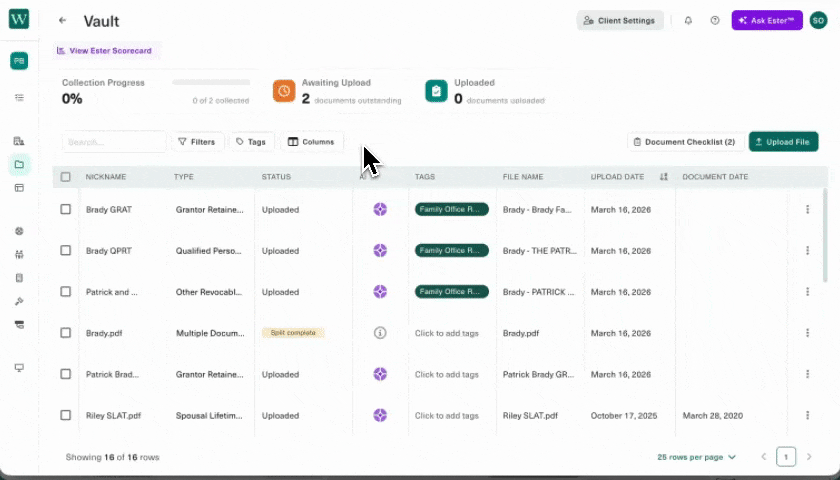This screenshot has width=840, height=480.
Task: Open the three-dot menu for Brady QPRT
Action: [x=807, y=251]
